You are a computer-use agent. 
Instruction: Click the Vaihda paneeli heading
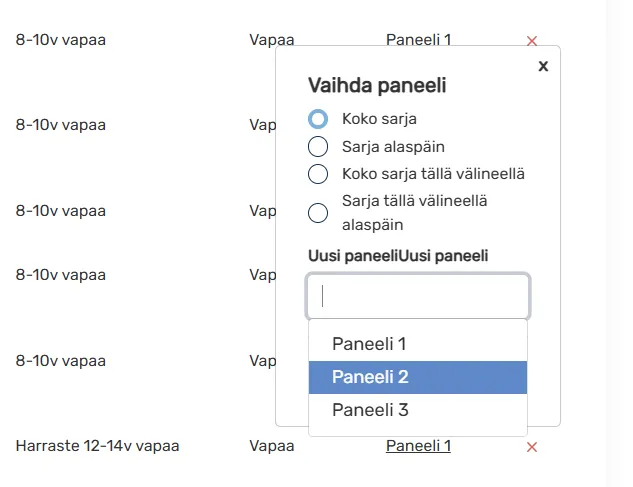coord(377,86)
